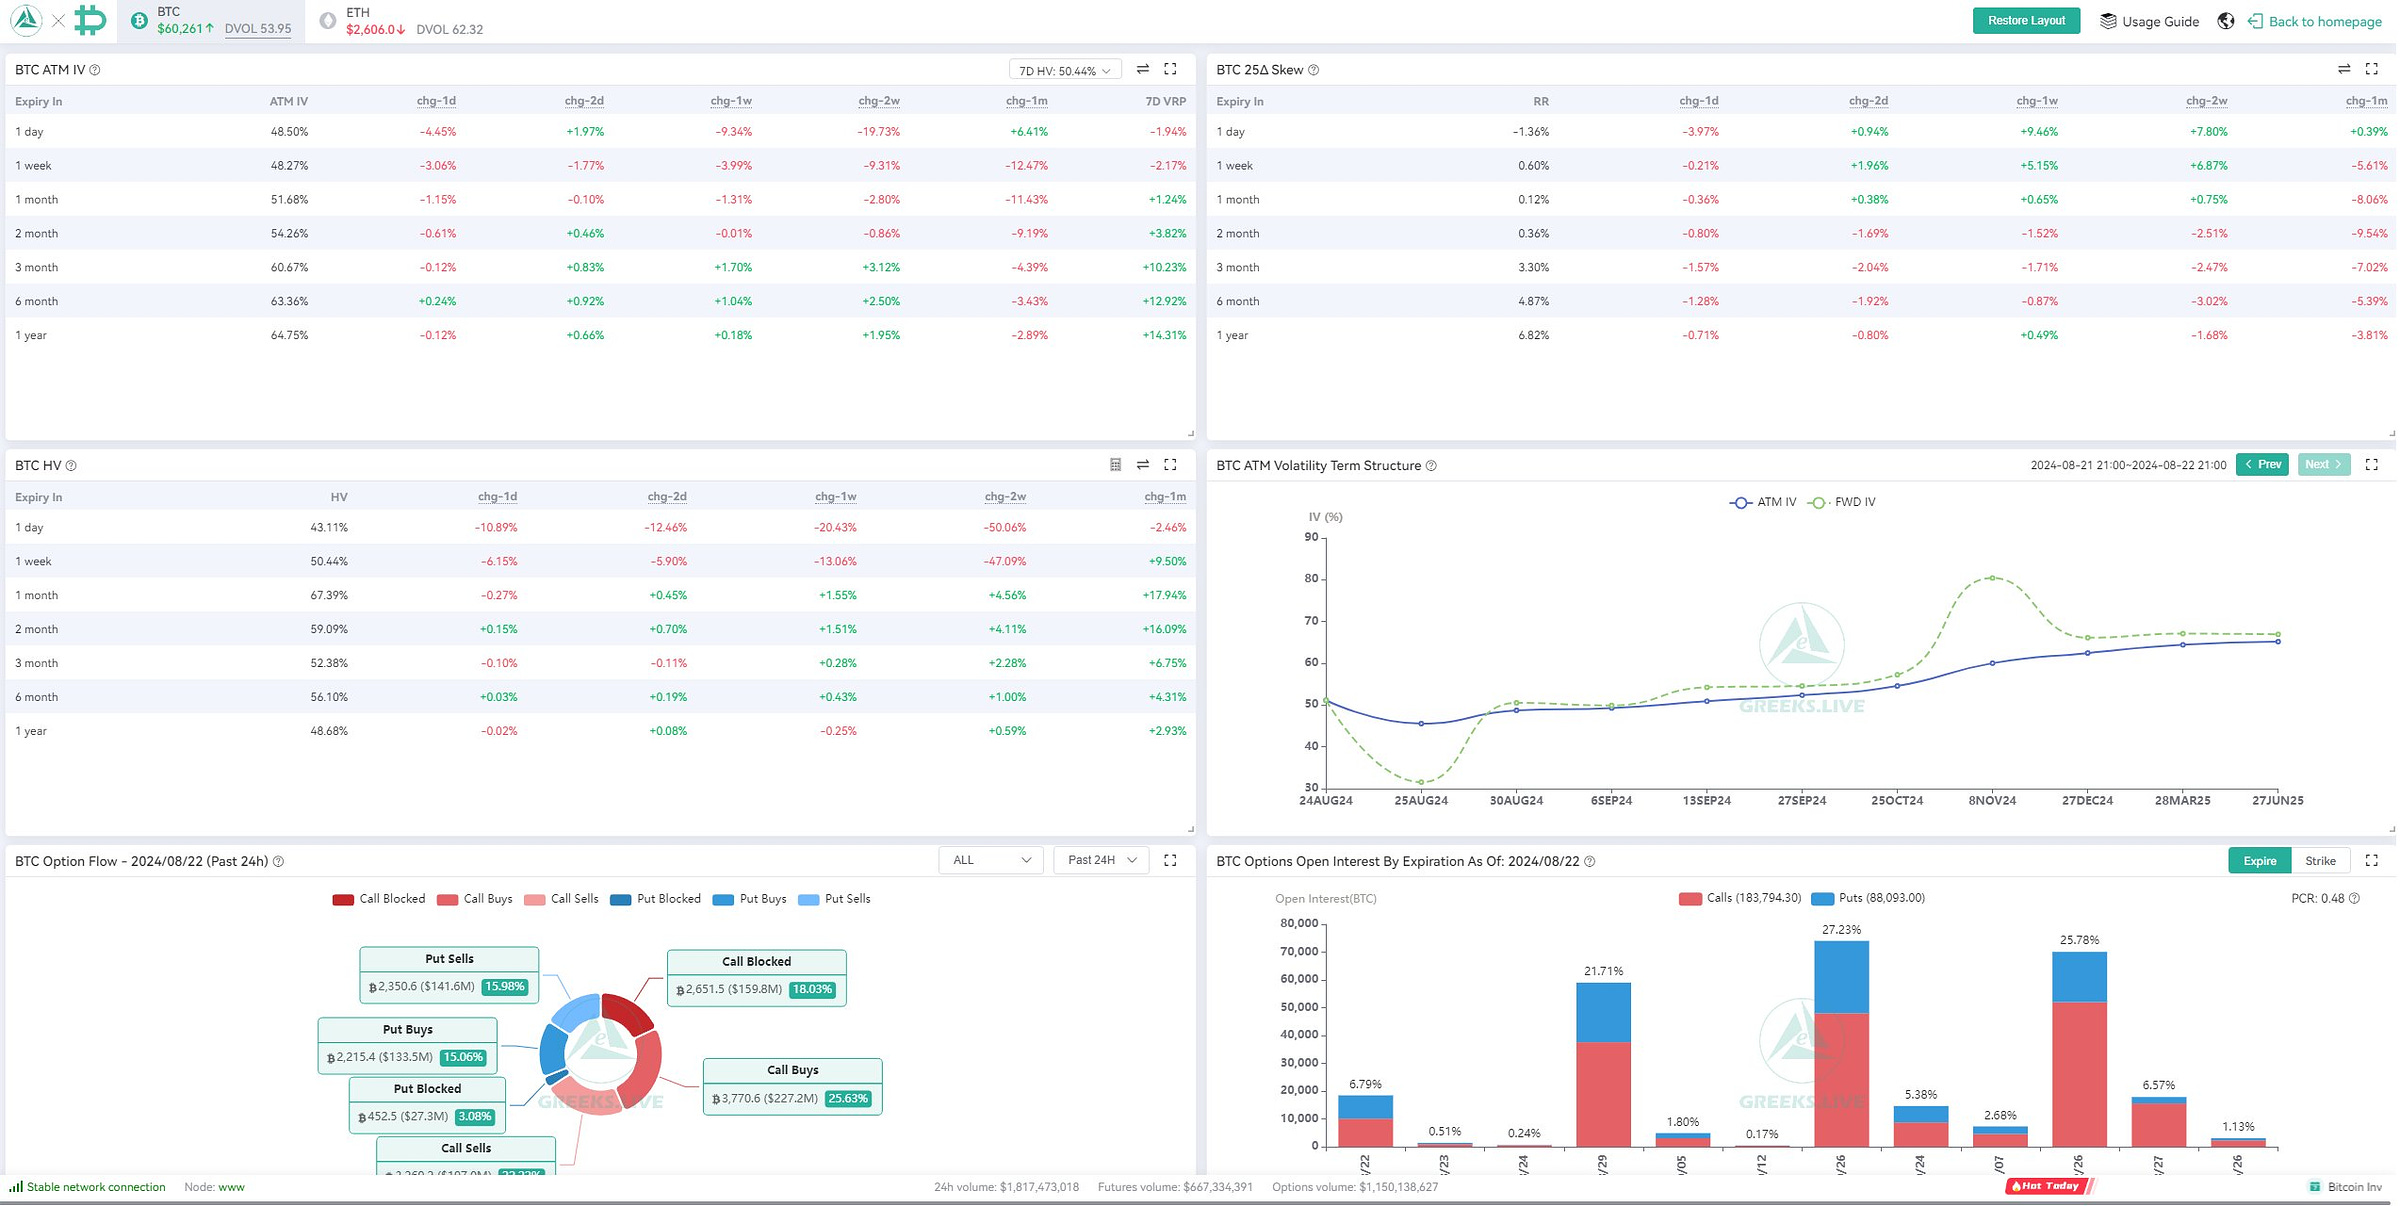2400x1206 pixels.
Task: Click the Greeks.live triangle logo
Action: tap(26, 20)
